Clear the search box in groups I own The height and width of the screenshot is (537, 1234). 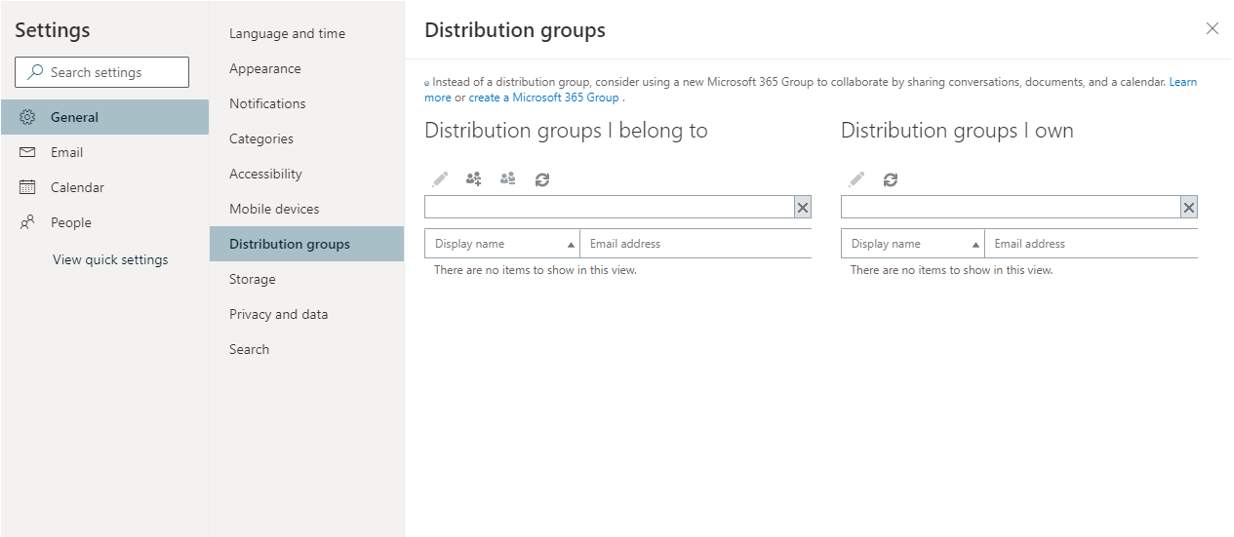point(1188,208)
